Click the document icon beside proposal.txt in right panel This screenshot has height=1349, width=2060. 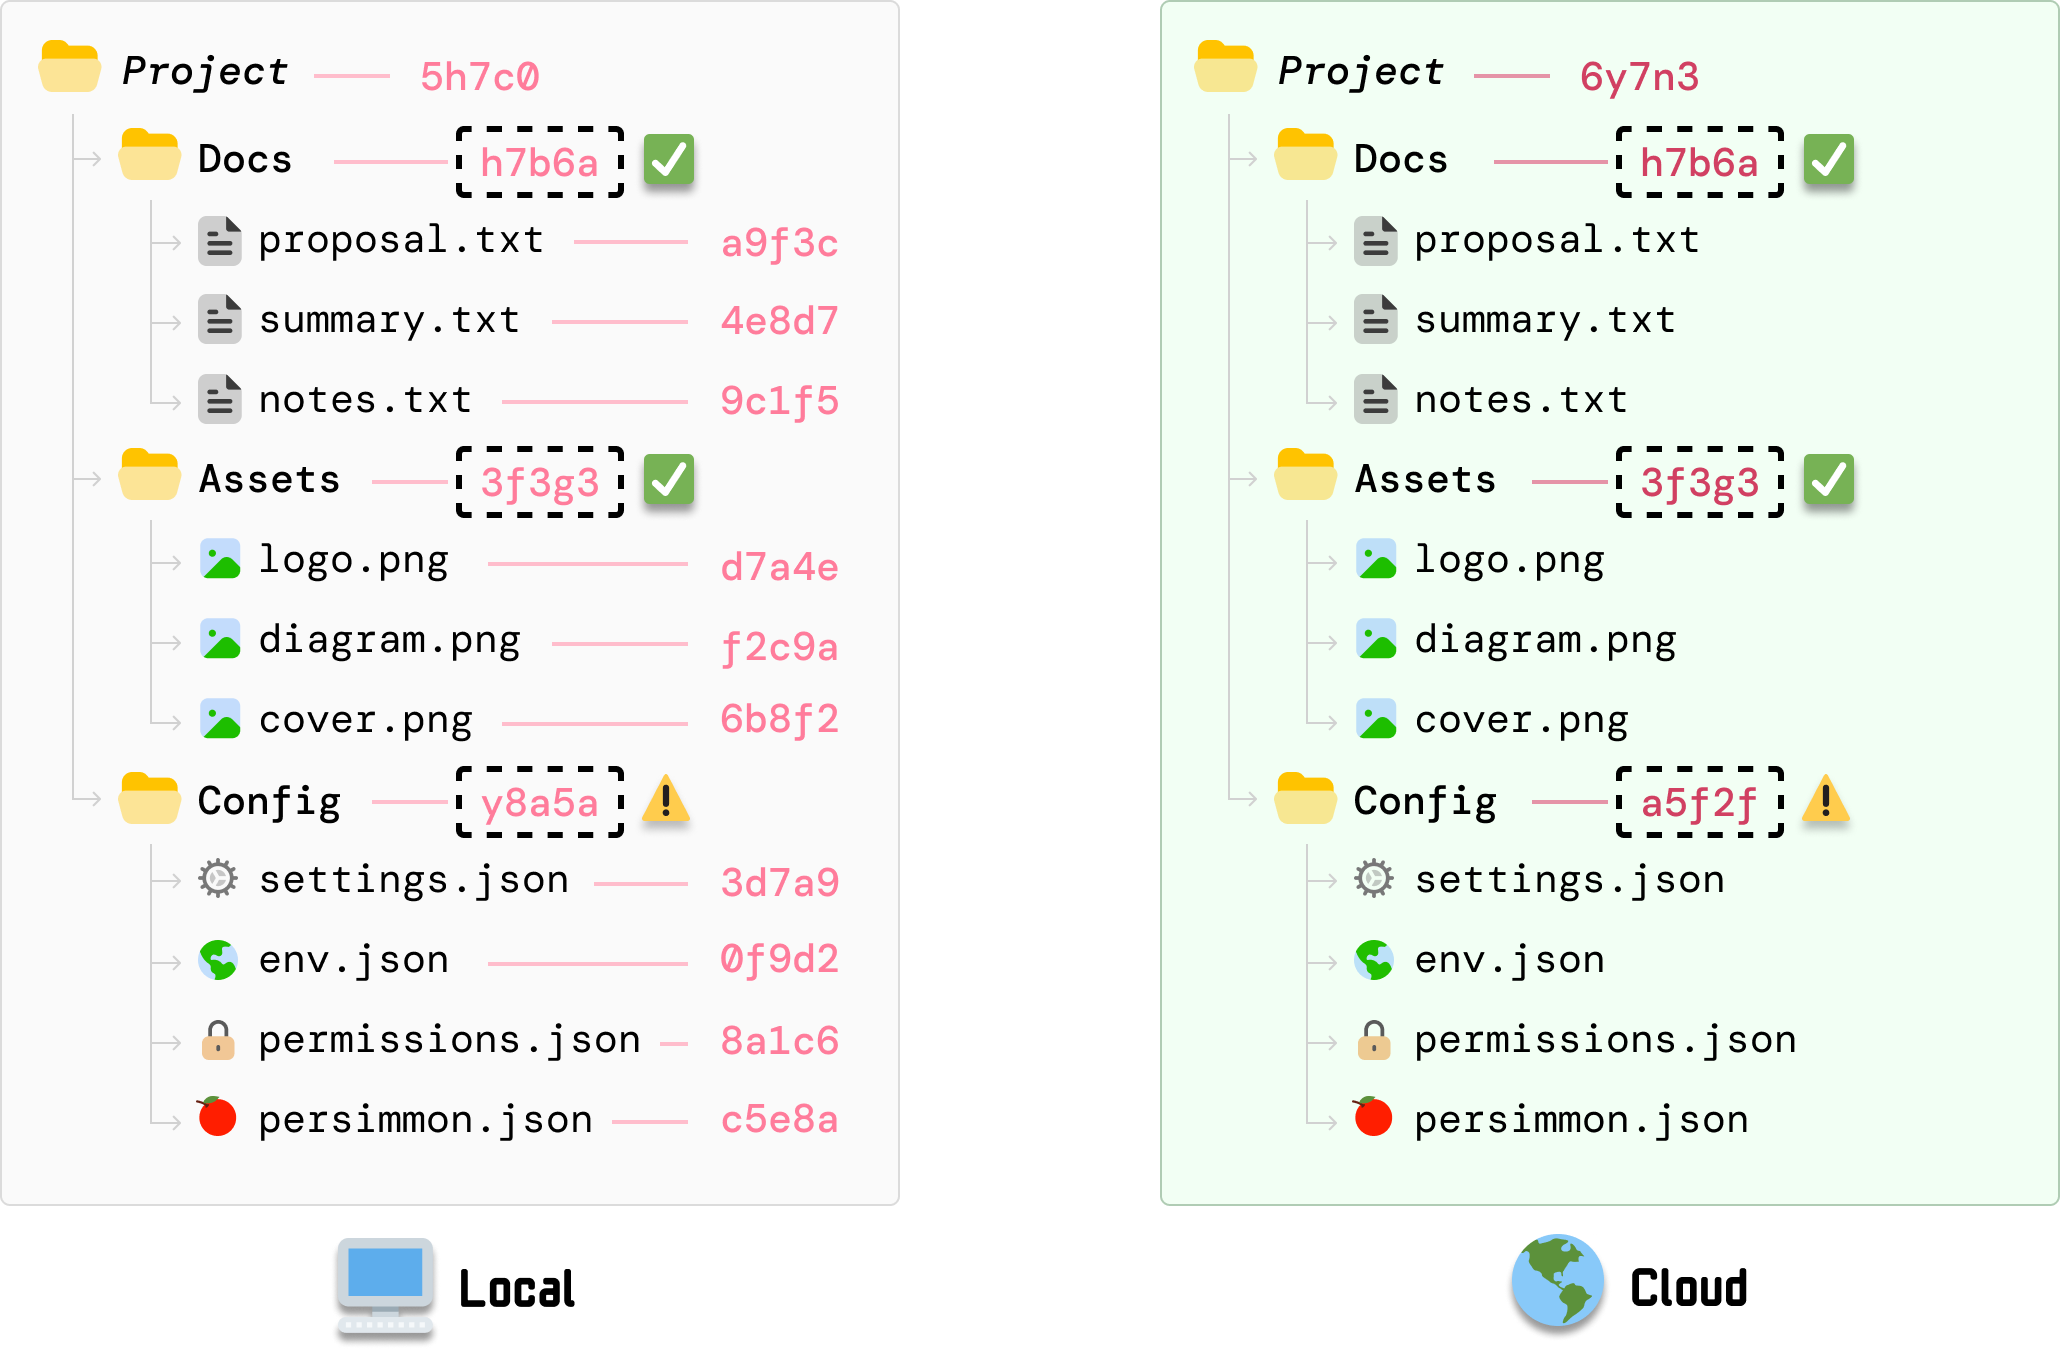[x=1375, y=241]
